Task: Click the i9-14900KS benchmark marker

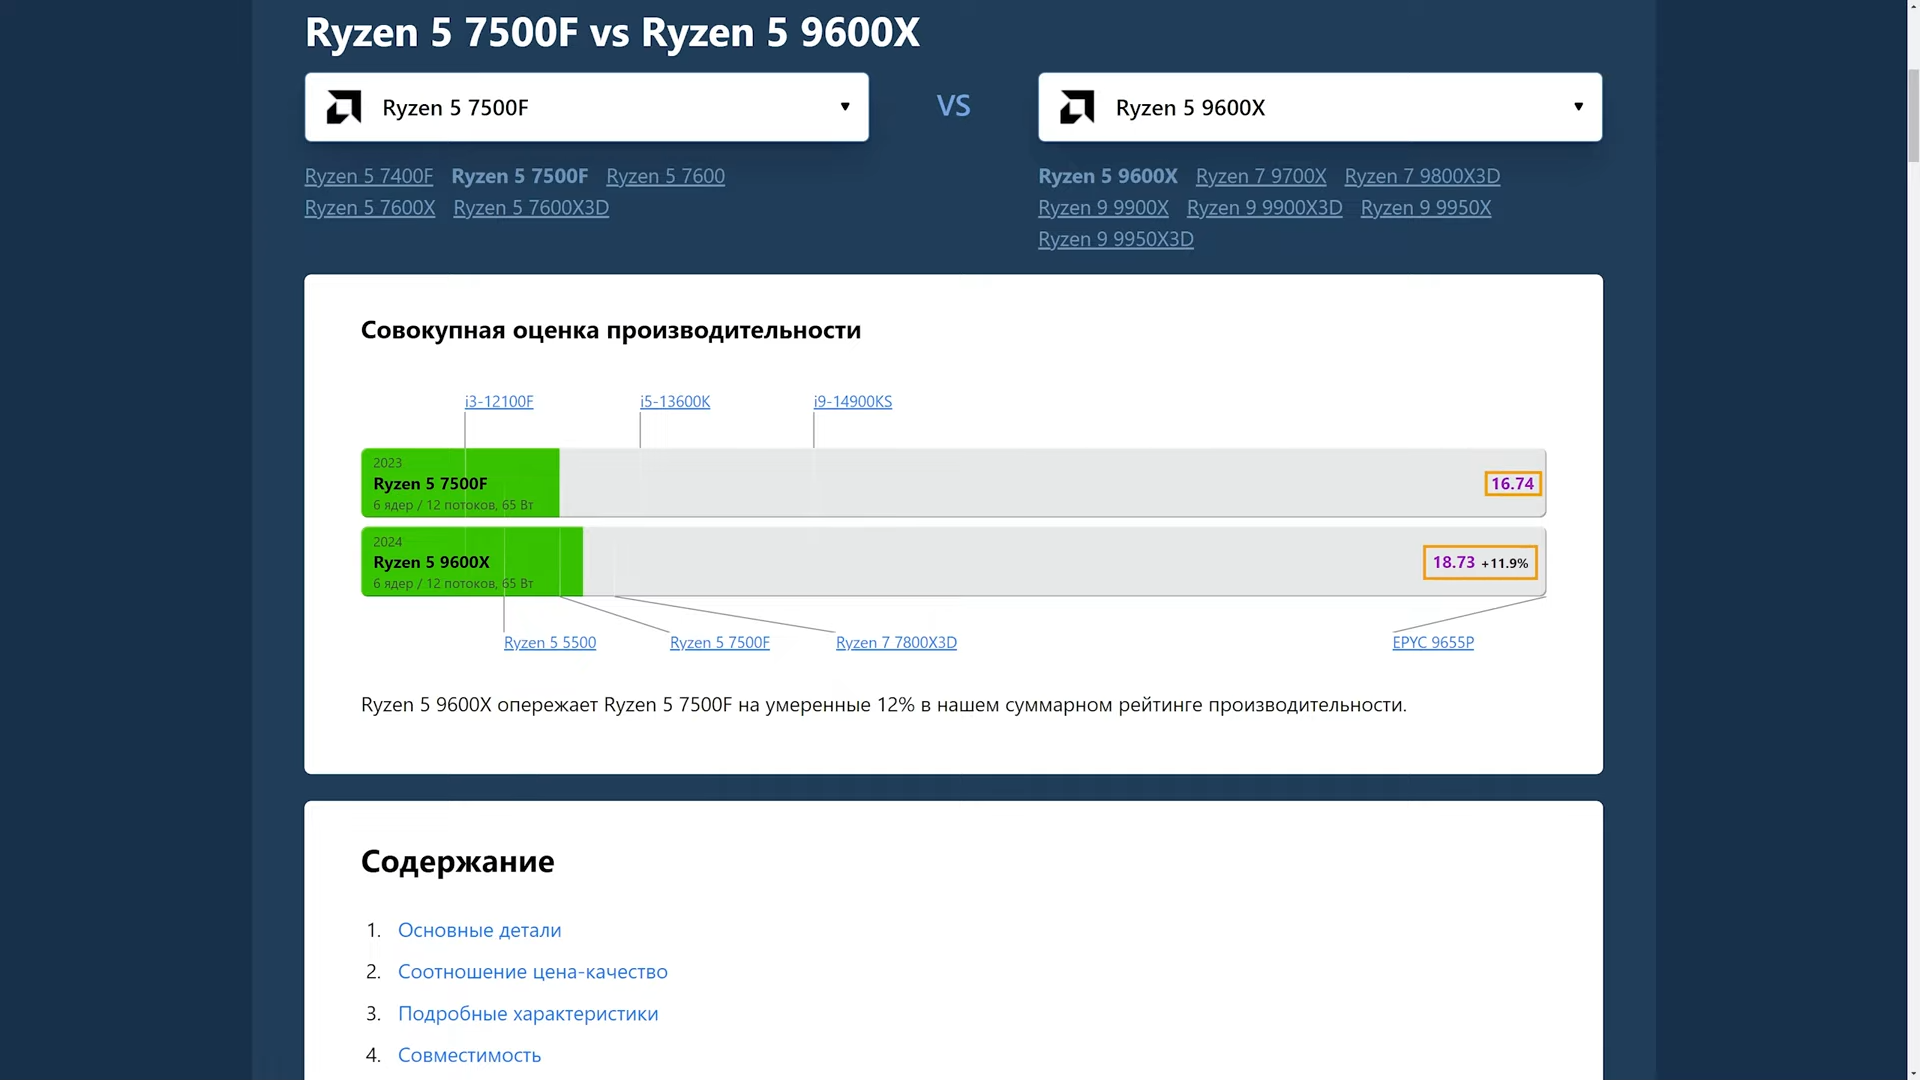Action: (852, 401)
